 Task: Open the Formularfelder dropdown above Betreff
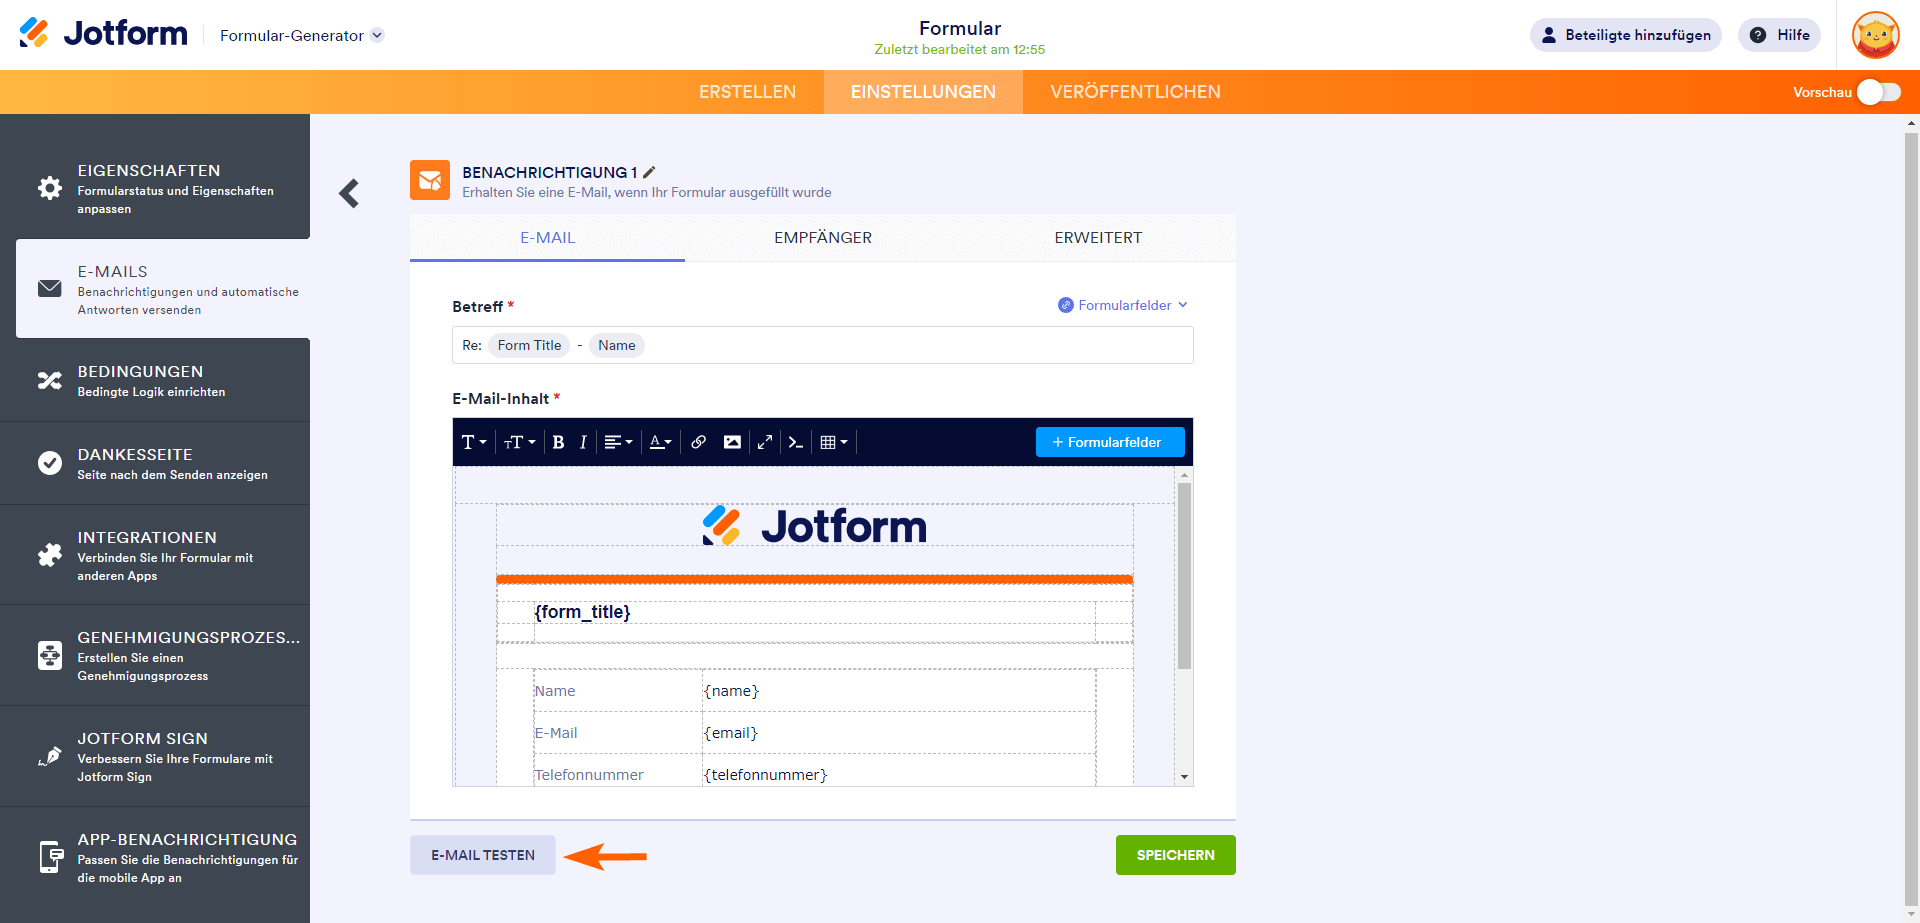pos(1122,304)
